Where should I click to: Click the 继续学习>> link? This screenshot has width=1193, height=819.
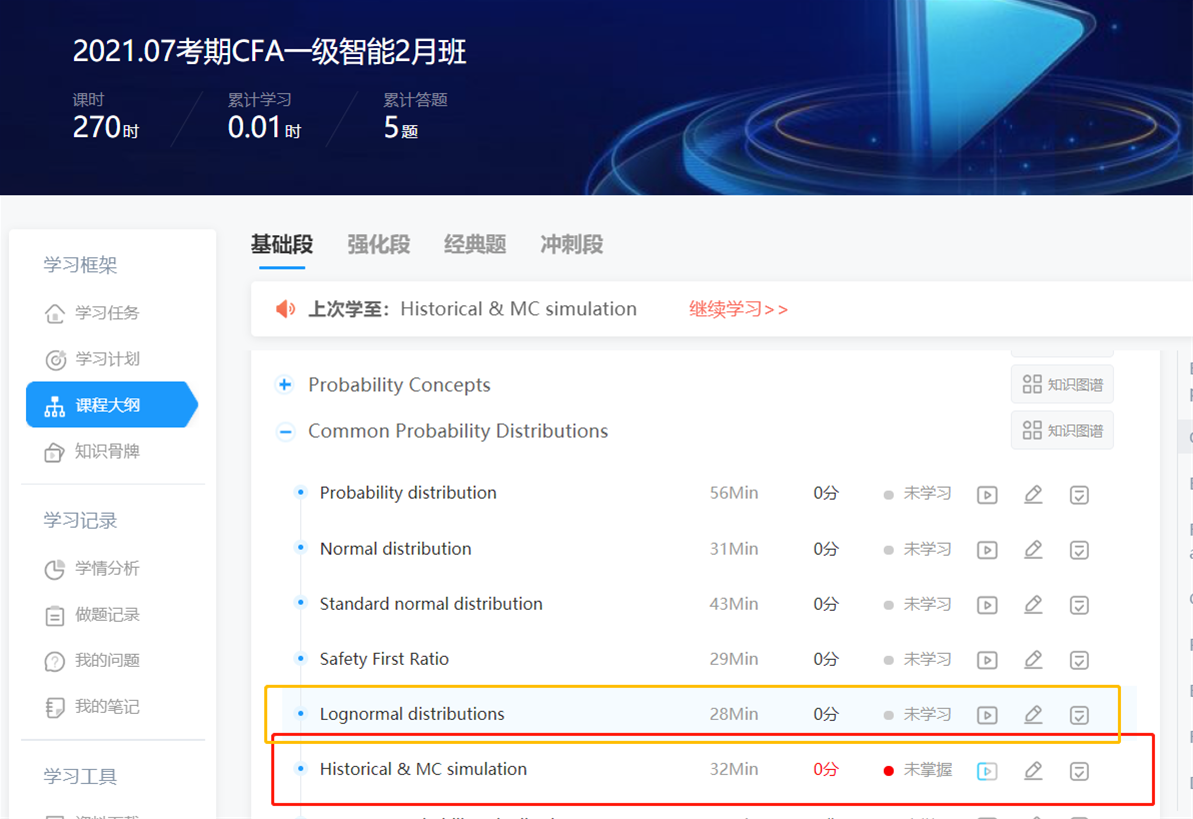[x=738, y=309]
